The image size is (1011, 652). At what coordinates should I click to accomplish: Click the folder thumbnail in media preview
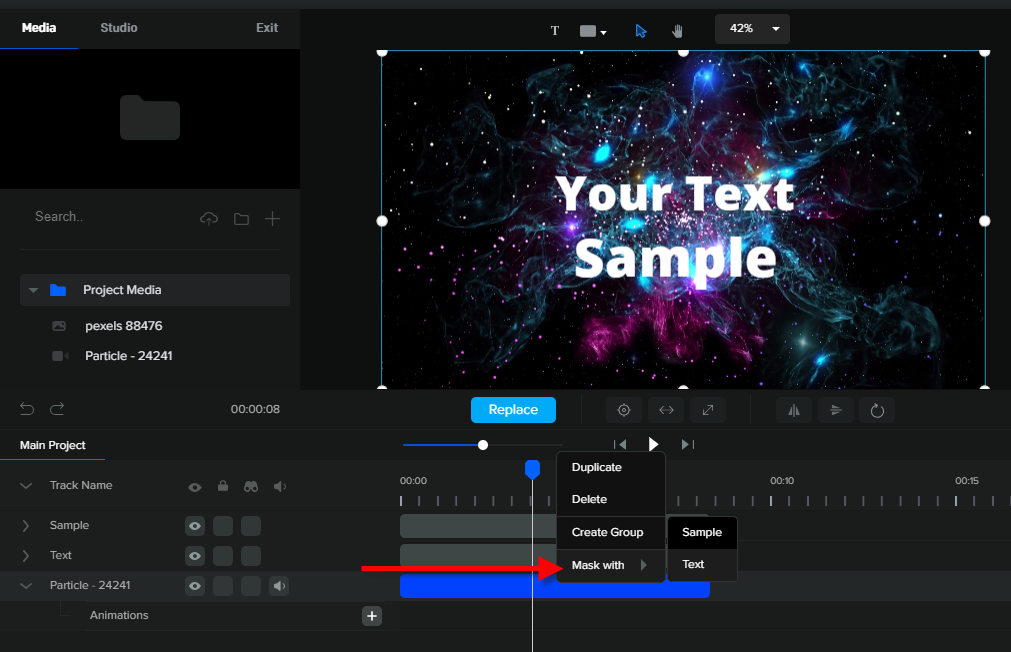pyautogui.click(x=150, y=117)
